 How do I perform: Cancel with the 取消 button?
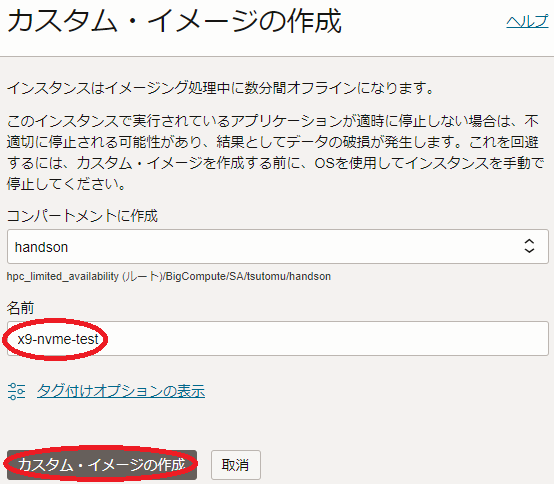coord(236,465)
